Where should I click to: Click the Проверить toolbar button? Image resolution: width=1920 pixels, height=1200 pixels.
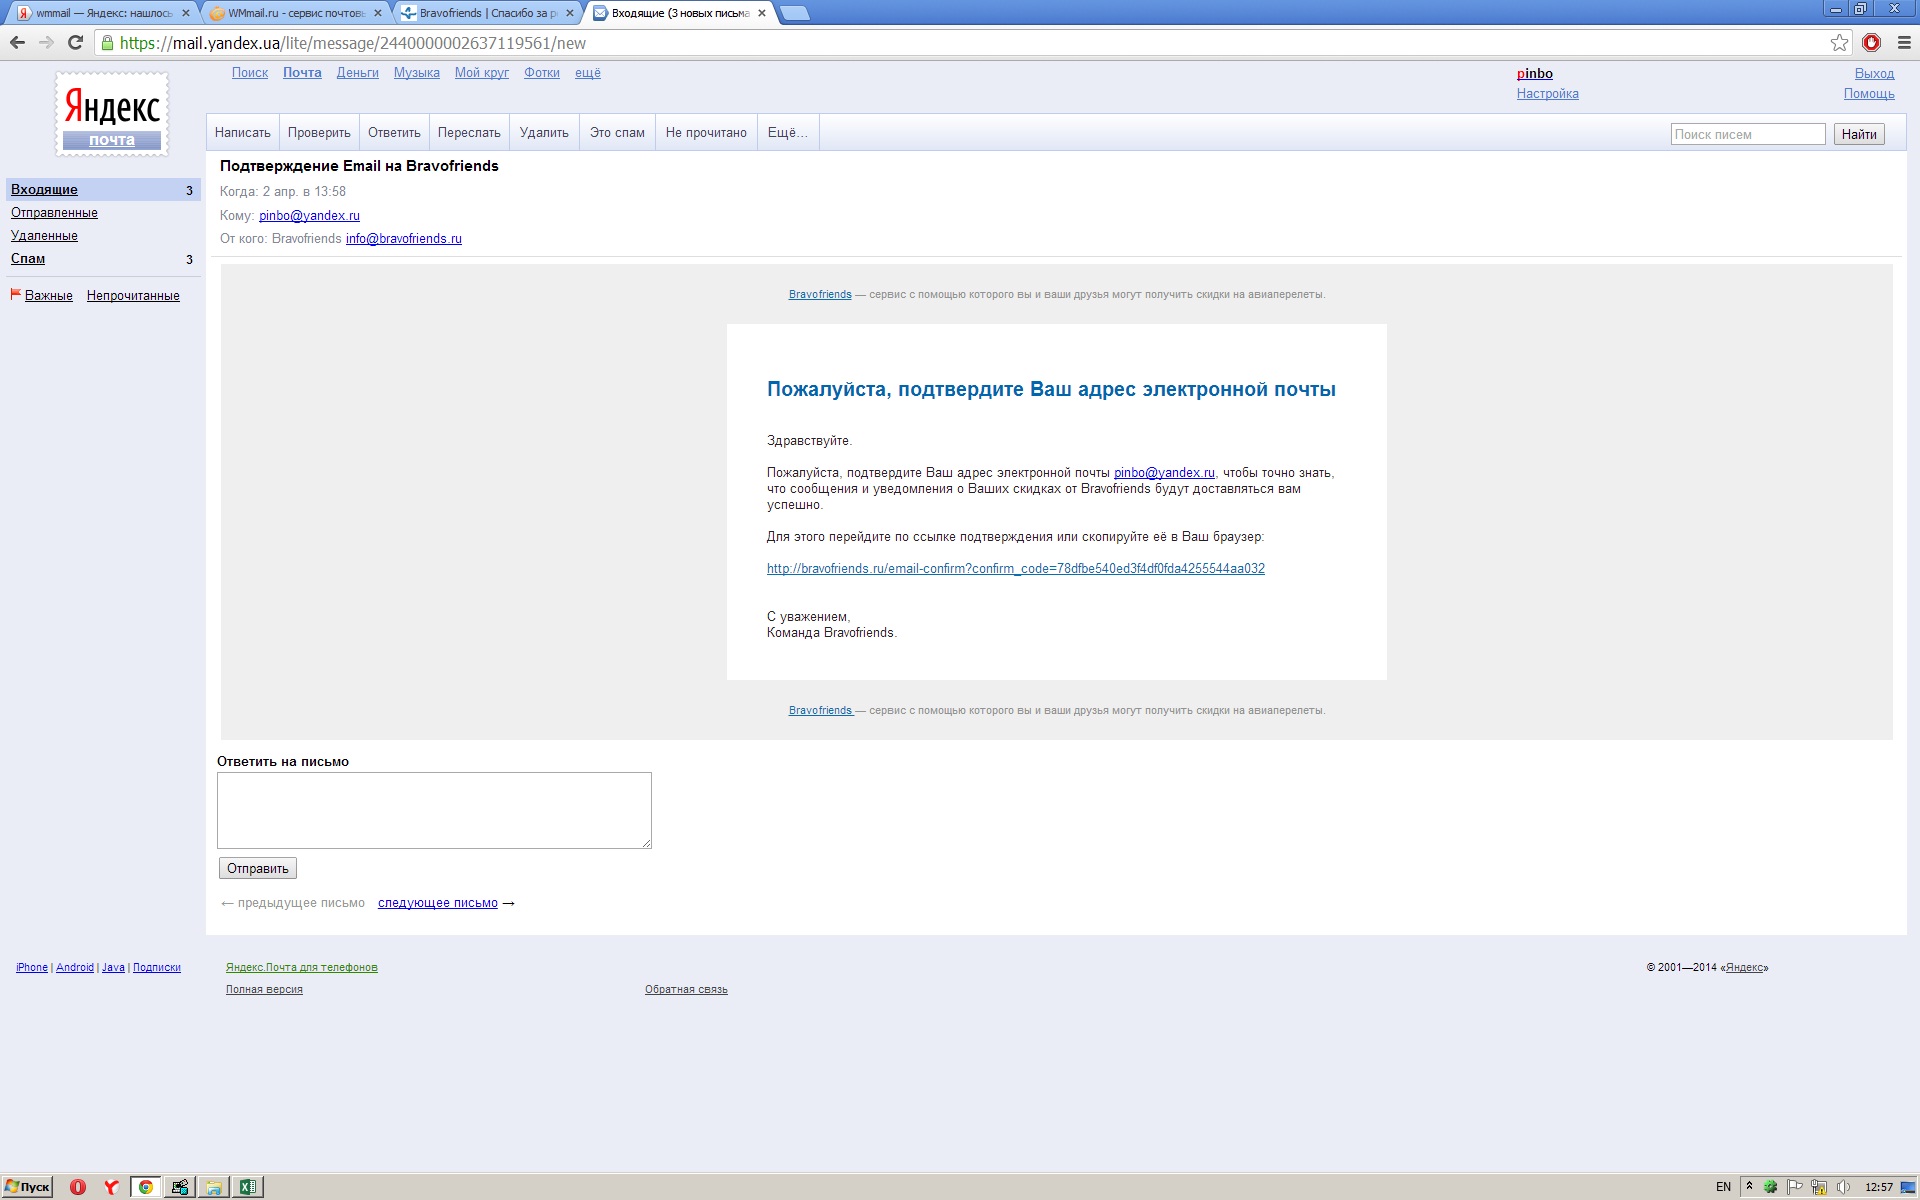pyautogui.click(x=319, y=132)
